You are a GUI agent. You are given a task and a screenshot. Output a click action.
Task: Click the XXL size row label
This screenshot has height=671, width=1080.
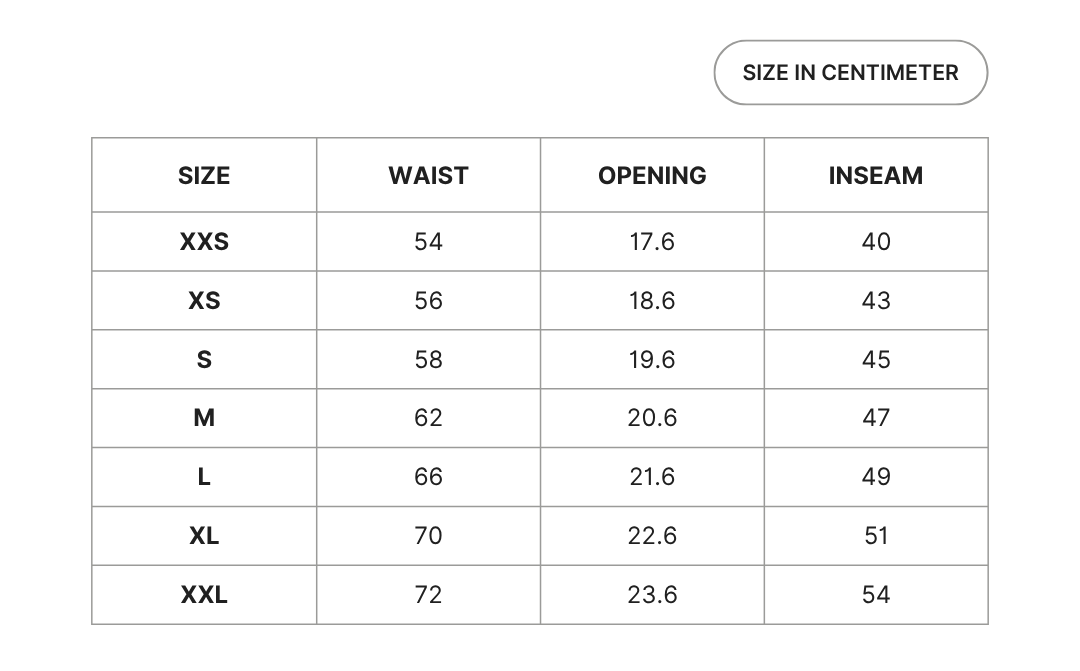(x=204, y=595)
